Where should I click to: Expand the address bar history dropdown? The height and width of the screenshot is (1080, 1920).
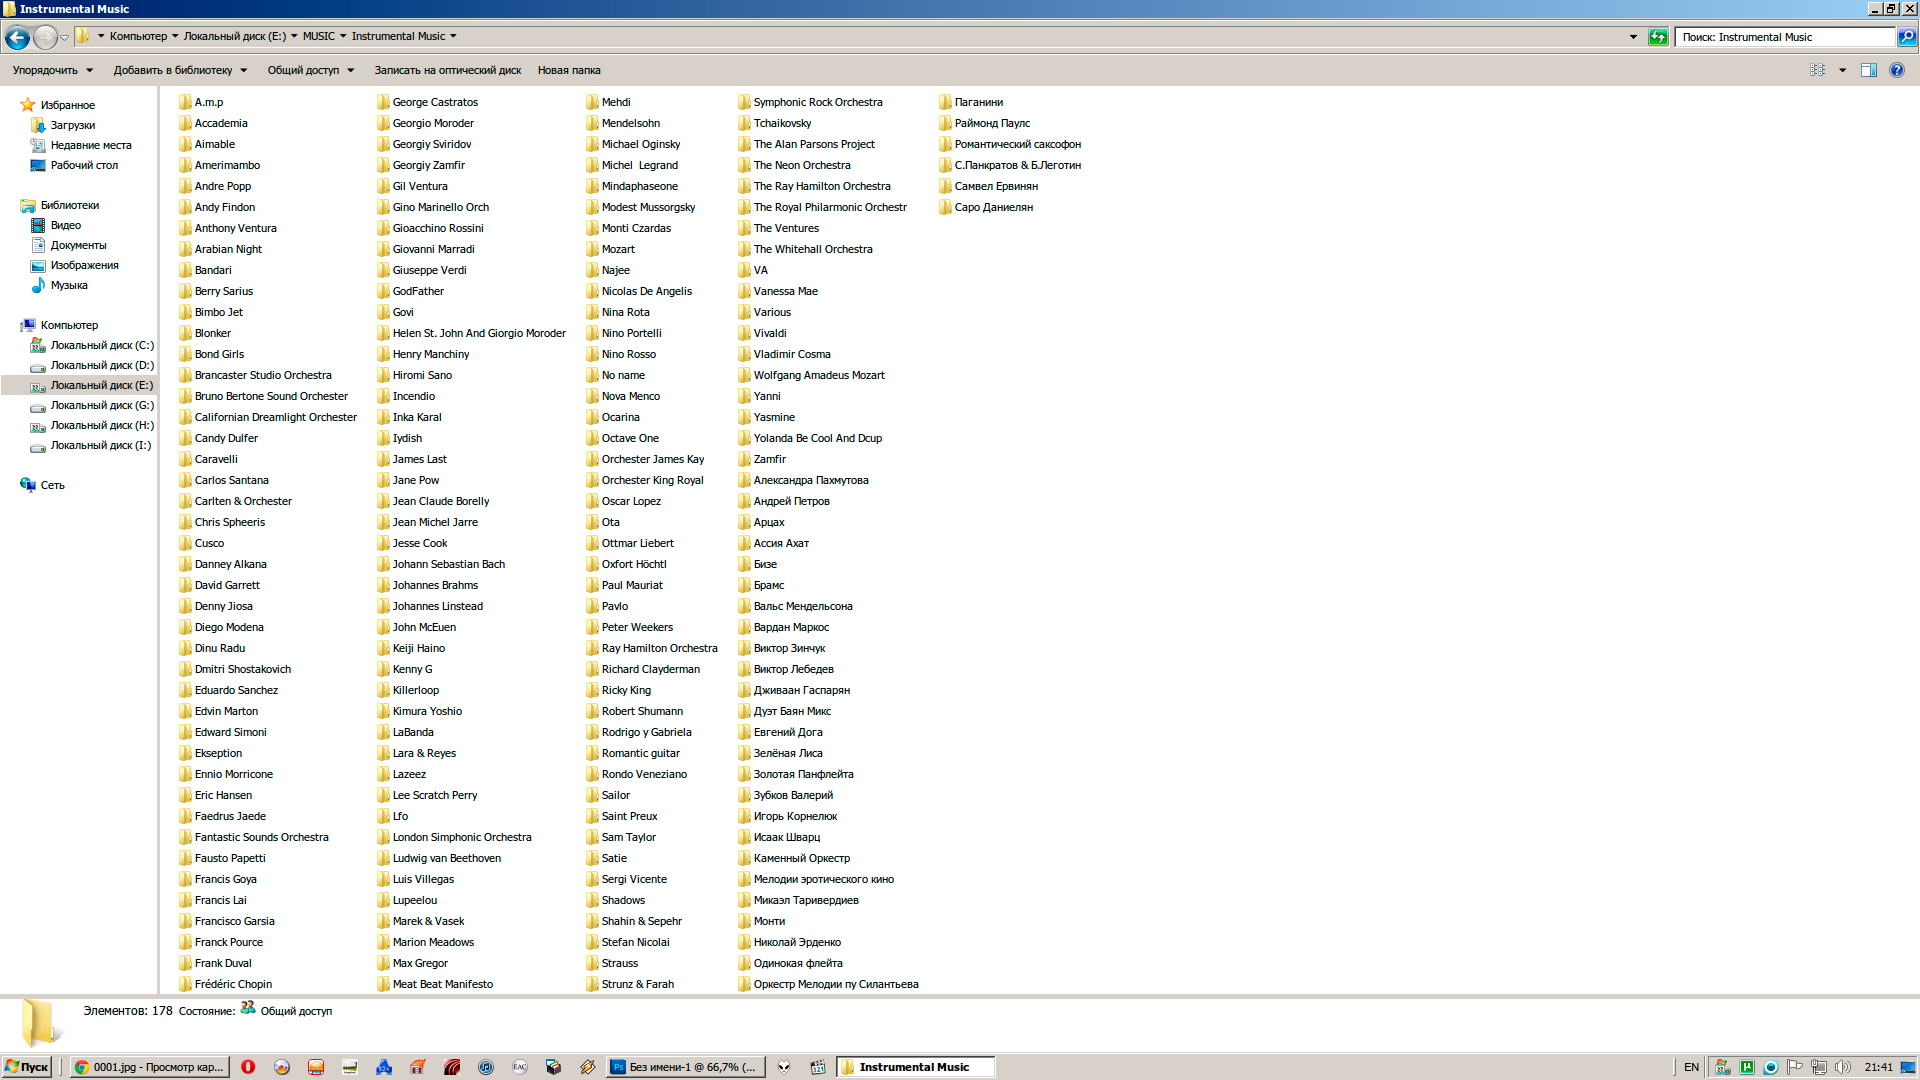[1633, 37]
